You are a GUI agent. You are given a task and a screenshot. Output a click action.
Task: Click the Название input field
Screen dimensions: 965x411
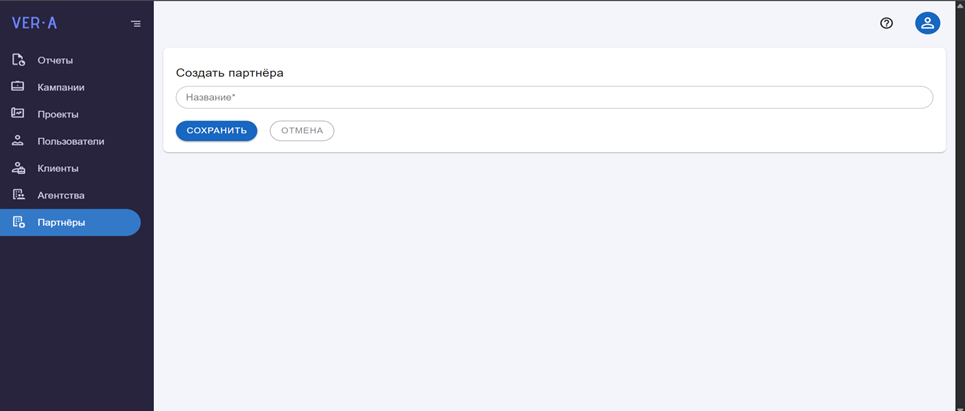[x=555, y=97]
